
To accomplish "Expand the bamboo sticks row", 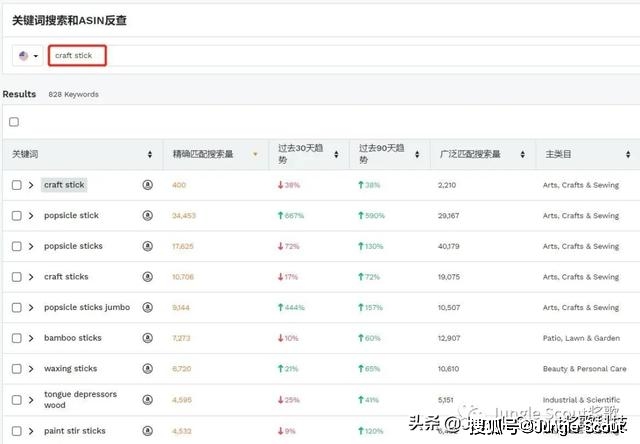I will click(31, 338).
